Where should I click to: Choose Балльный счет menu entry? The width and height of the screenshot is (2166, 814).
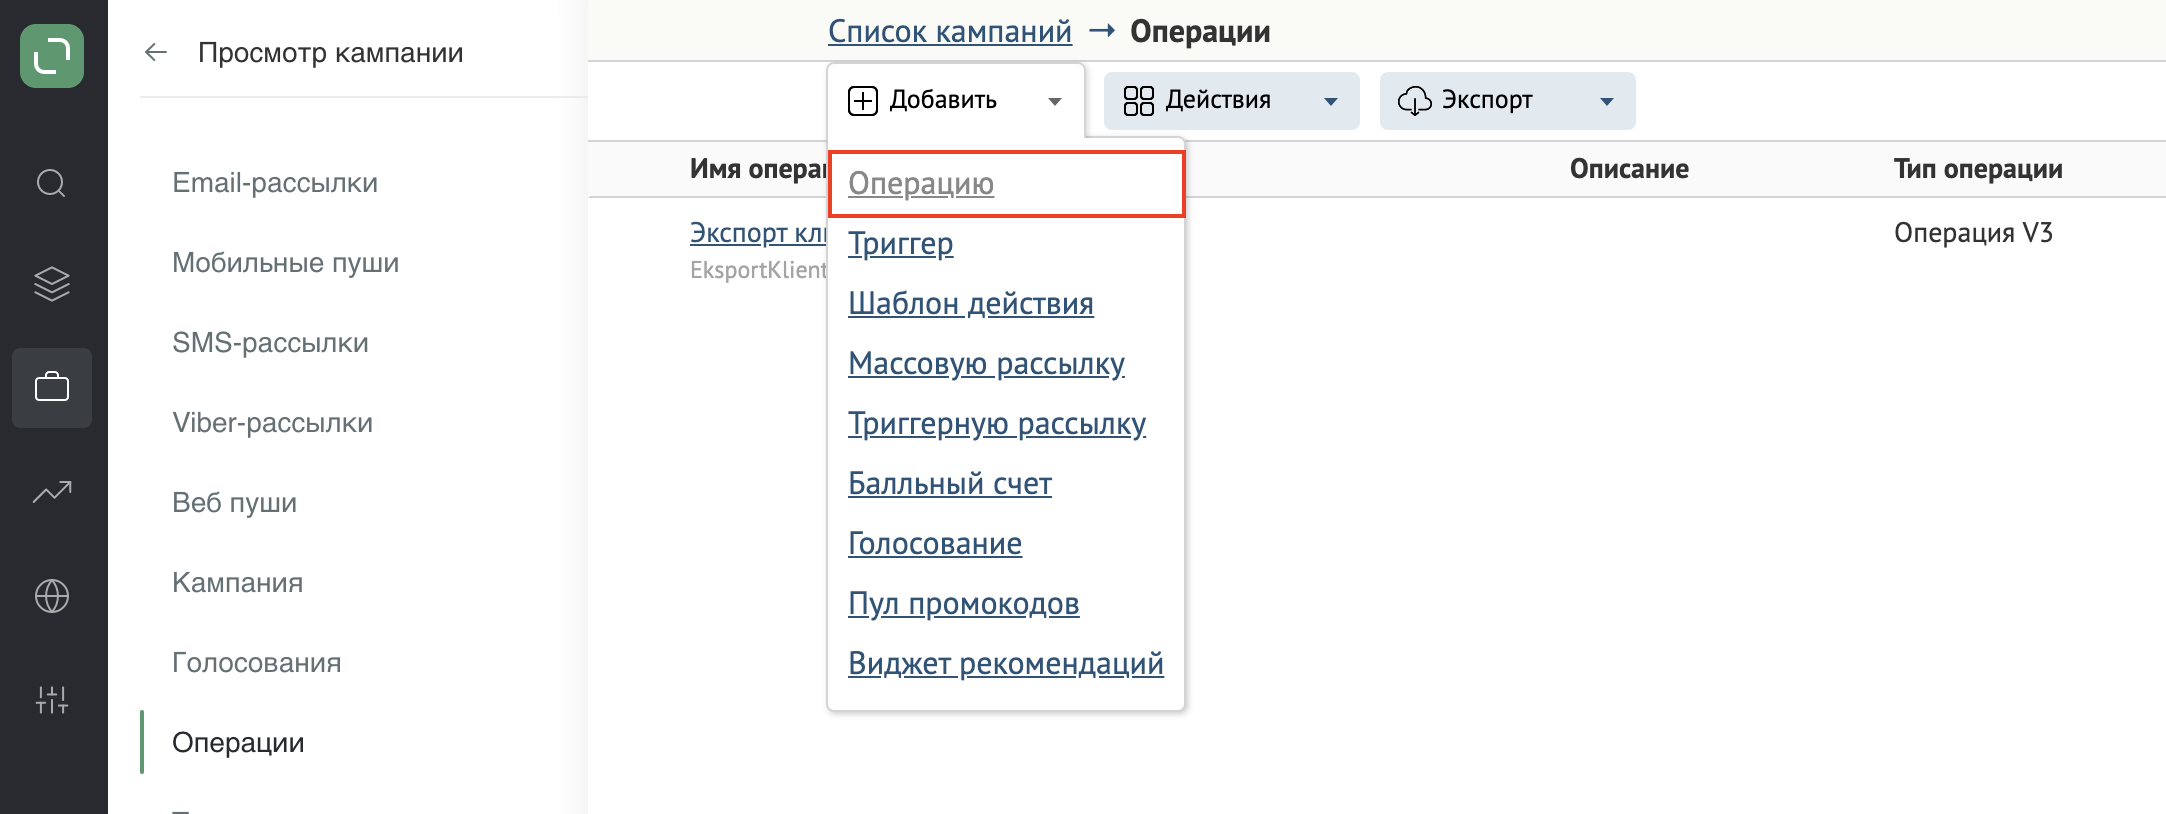pos(949,484)
